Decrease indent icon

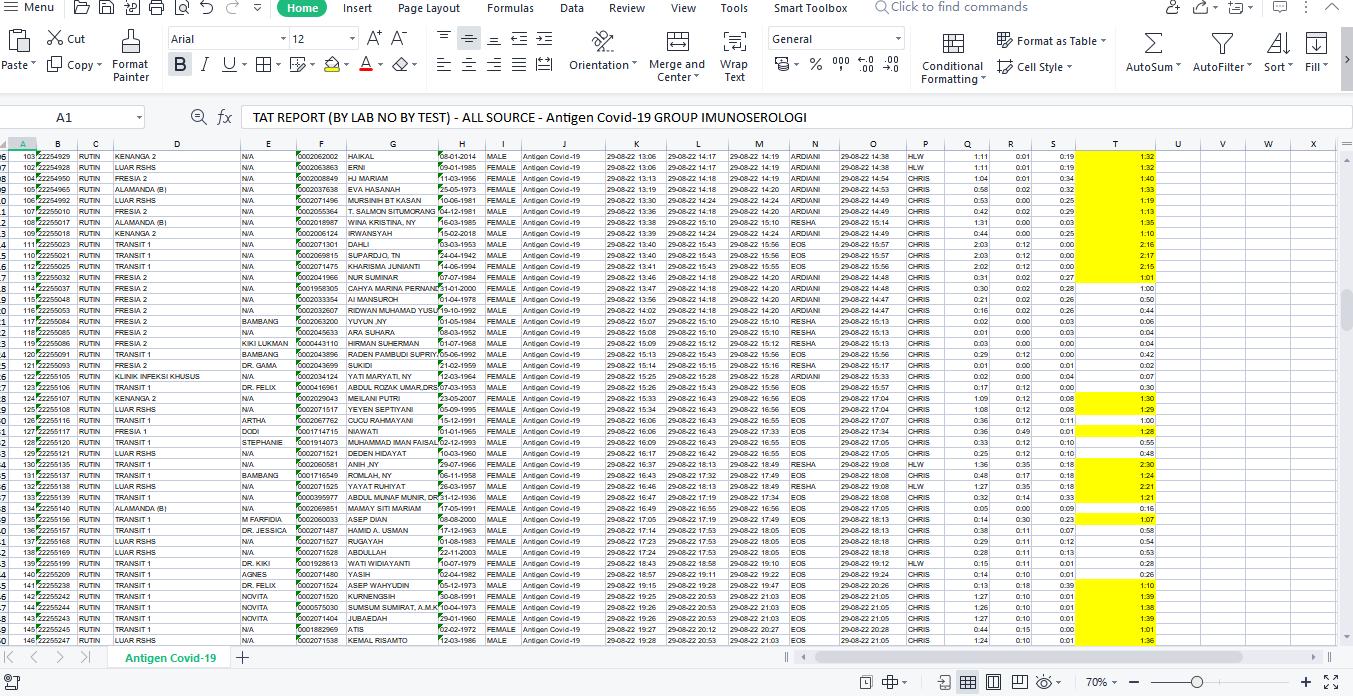[x=518, y=39]
